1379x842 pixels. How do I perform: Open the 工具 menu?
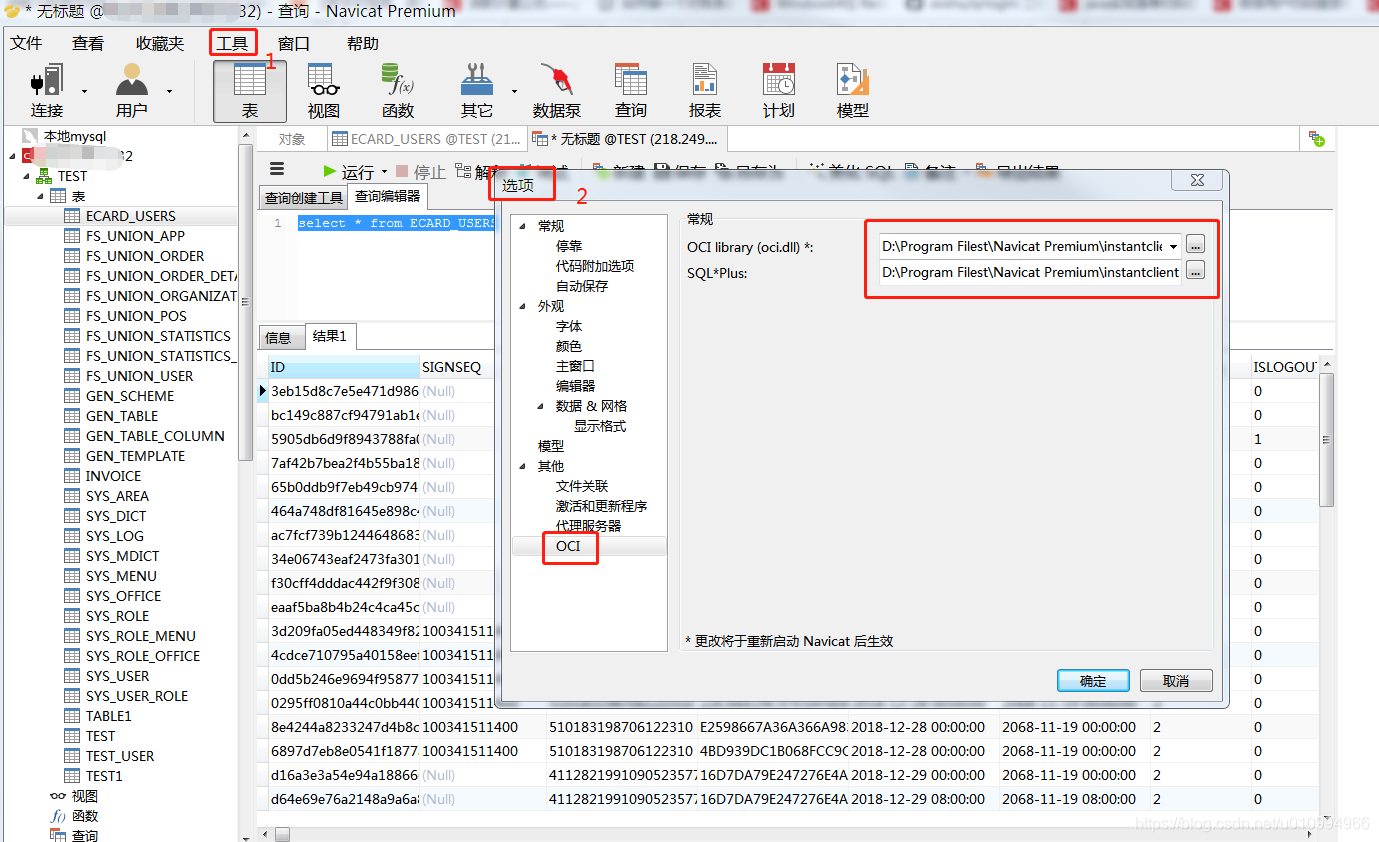[x=232, y=43]
